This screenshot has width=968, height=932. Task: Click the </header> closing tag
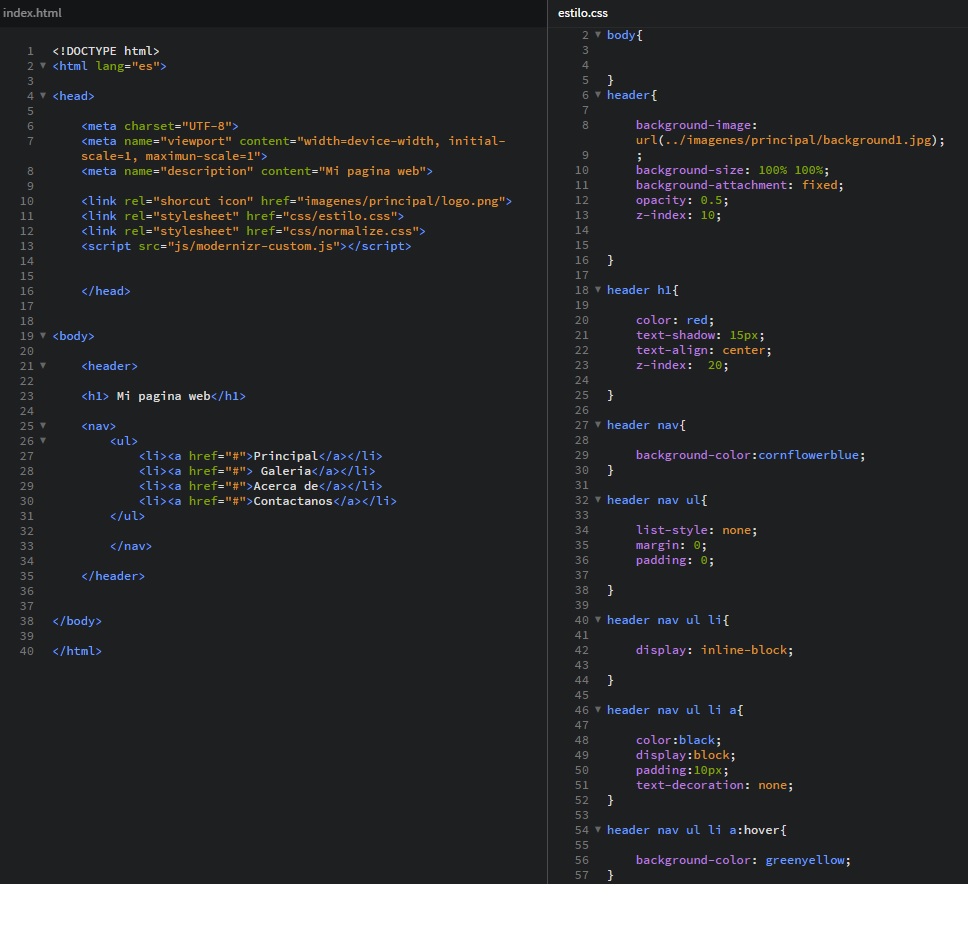[x=113, y=576]
